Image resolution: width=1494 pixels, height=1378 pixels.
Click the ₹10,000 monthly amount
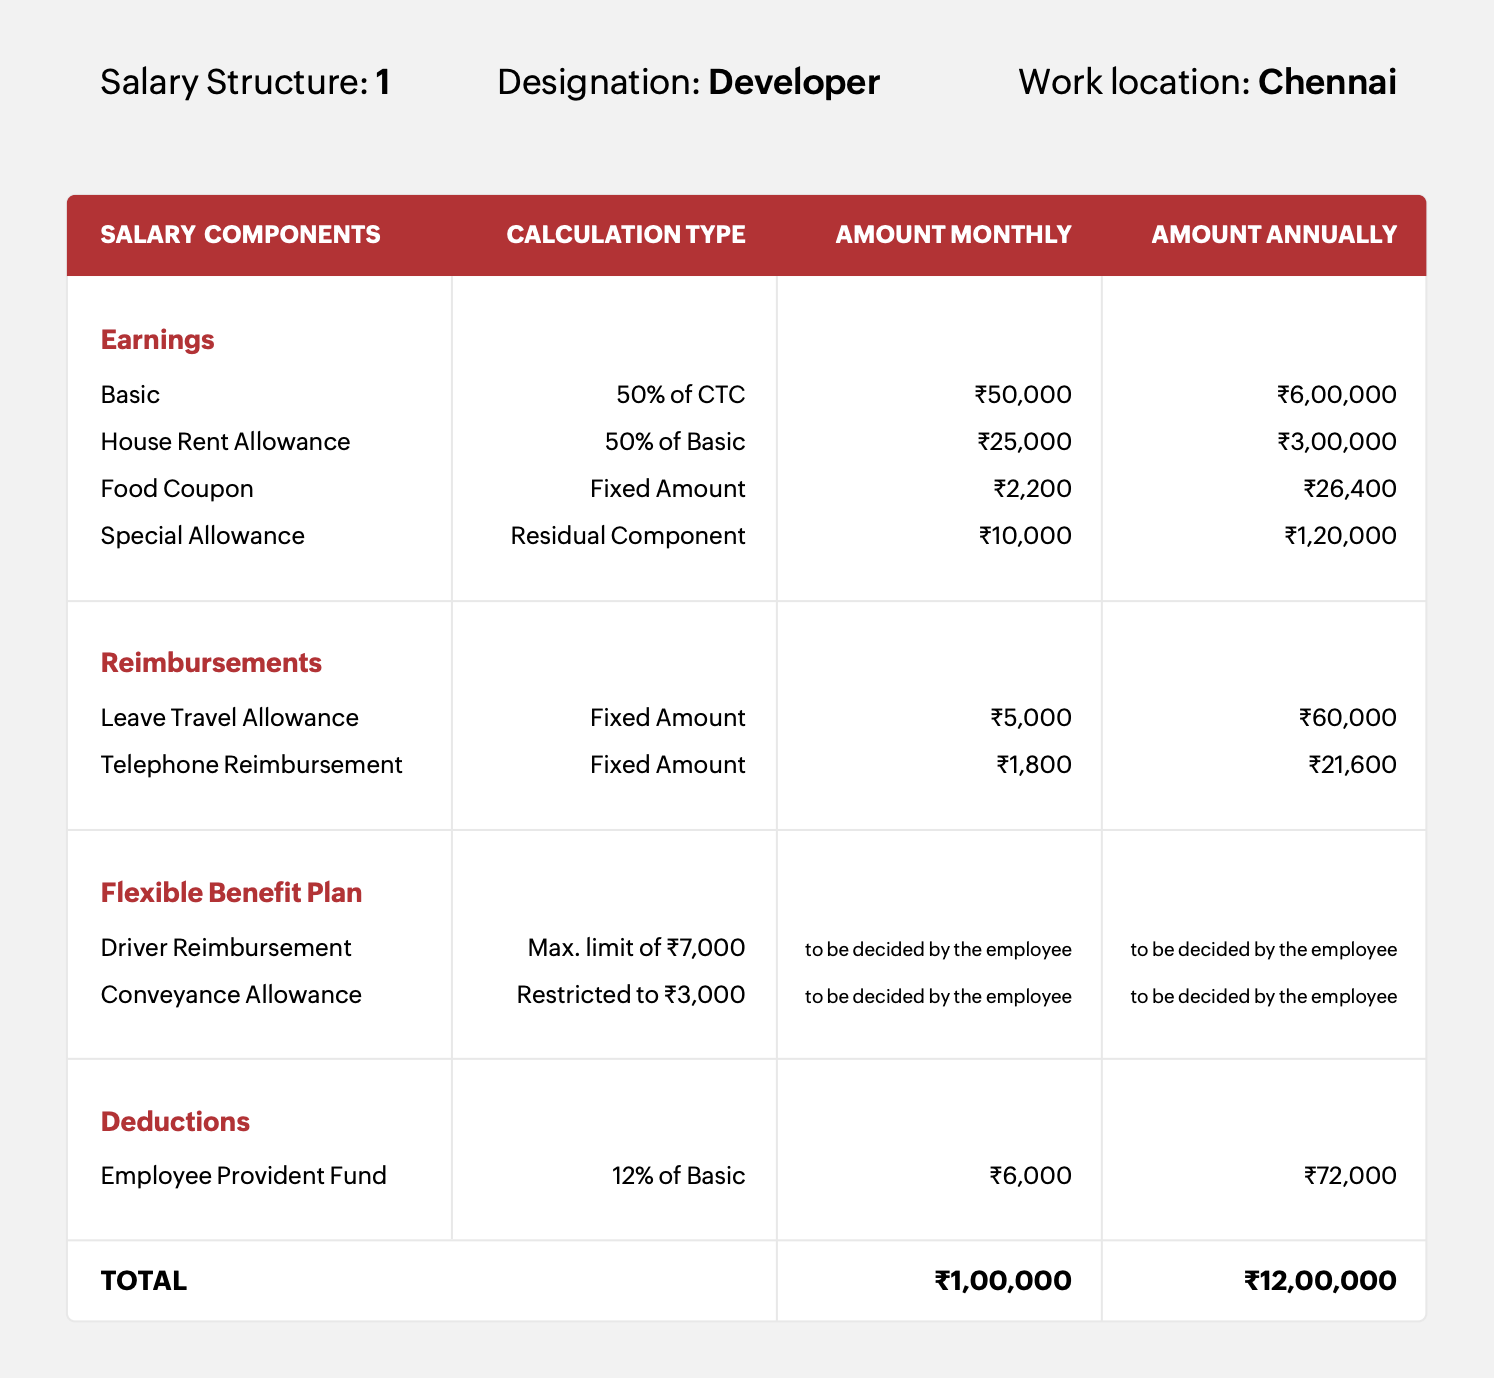(x=1025, y=536)
